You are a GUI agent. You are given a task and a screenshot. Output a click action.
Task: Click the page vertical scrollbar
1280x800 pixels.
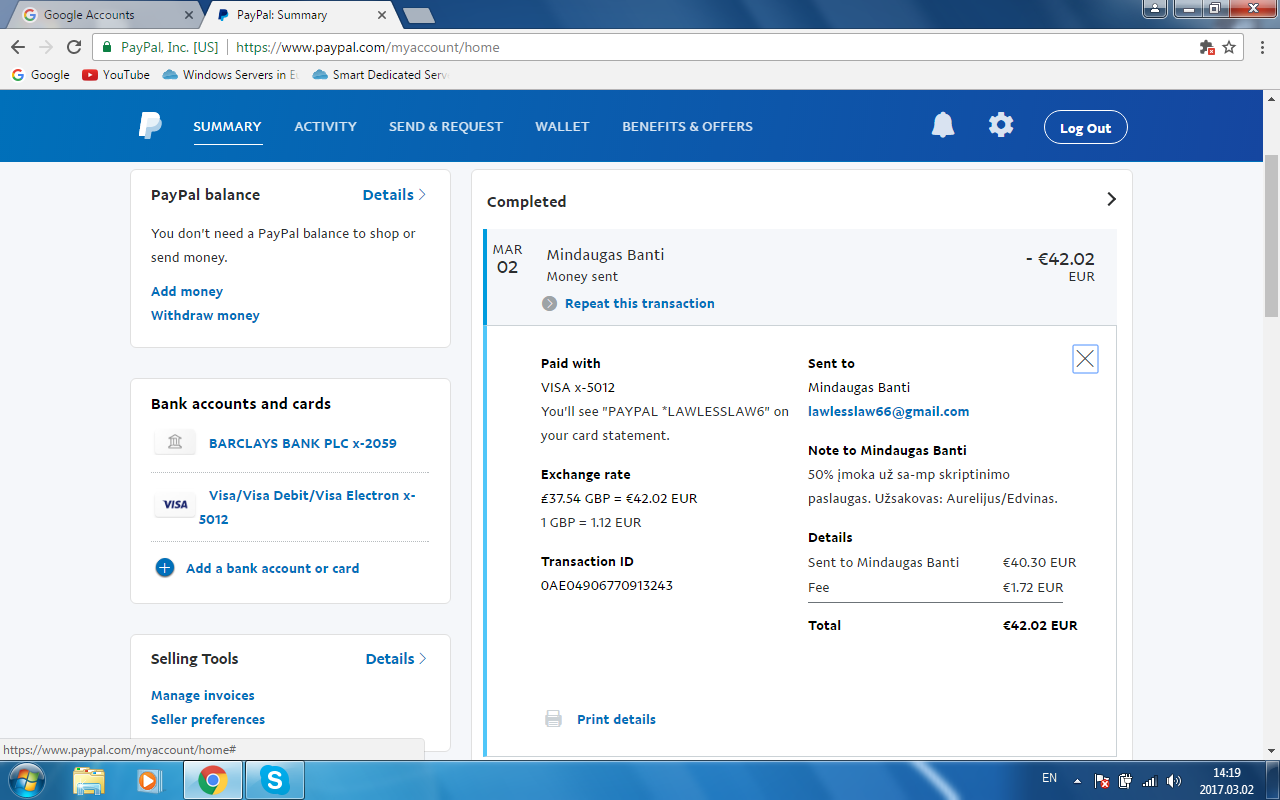[1271, 236]
